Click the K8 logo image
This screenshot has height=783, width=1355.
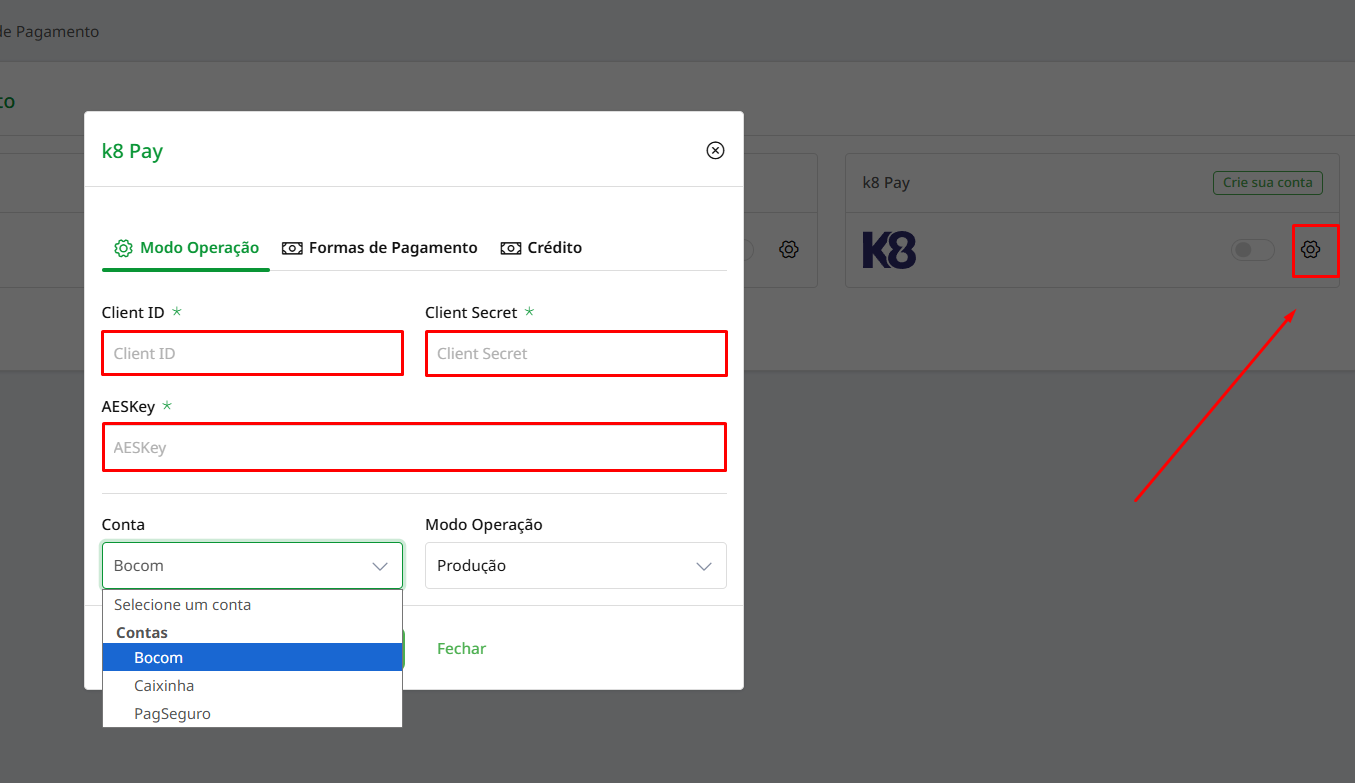(x=889, y=250)
